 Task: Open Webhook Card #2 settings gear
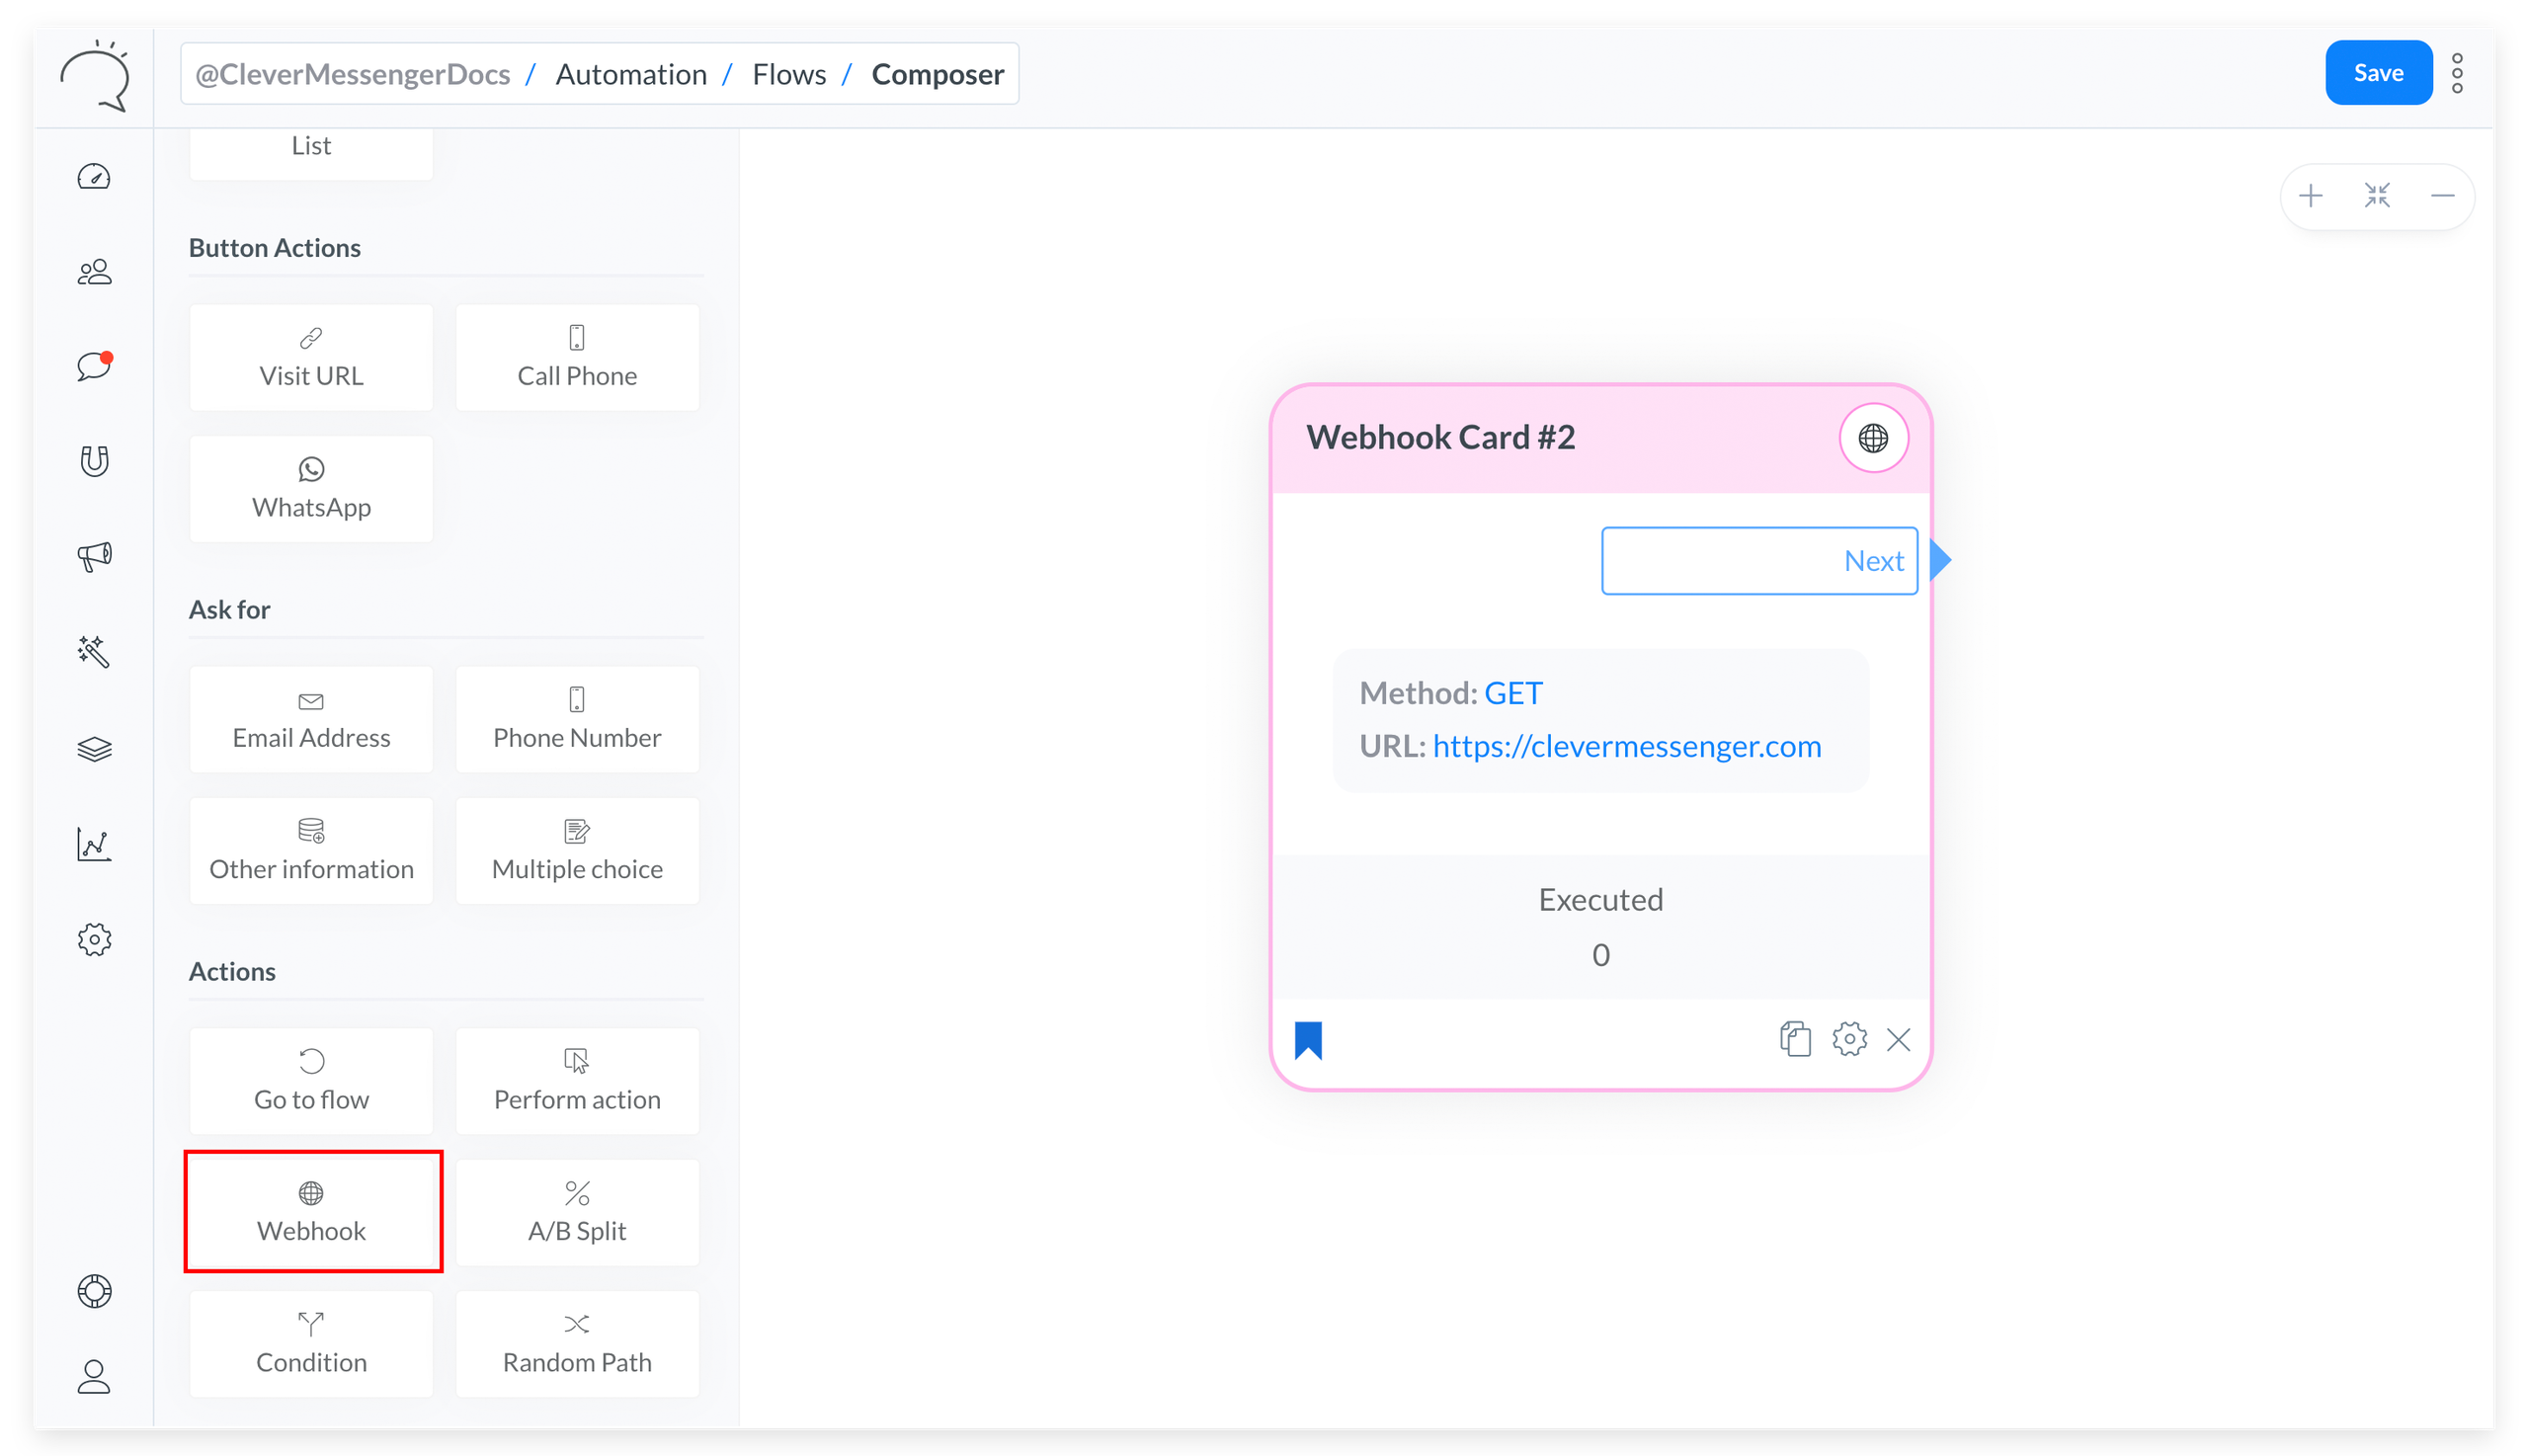[x=1849, y=1039]
